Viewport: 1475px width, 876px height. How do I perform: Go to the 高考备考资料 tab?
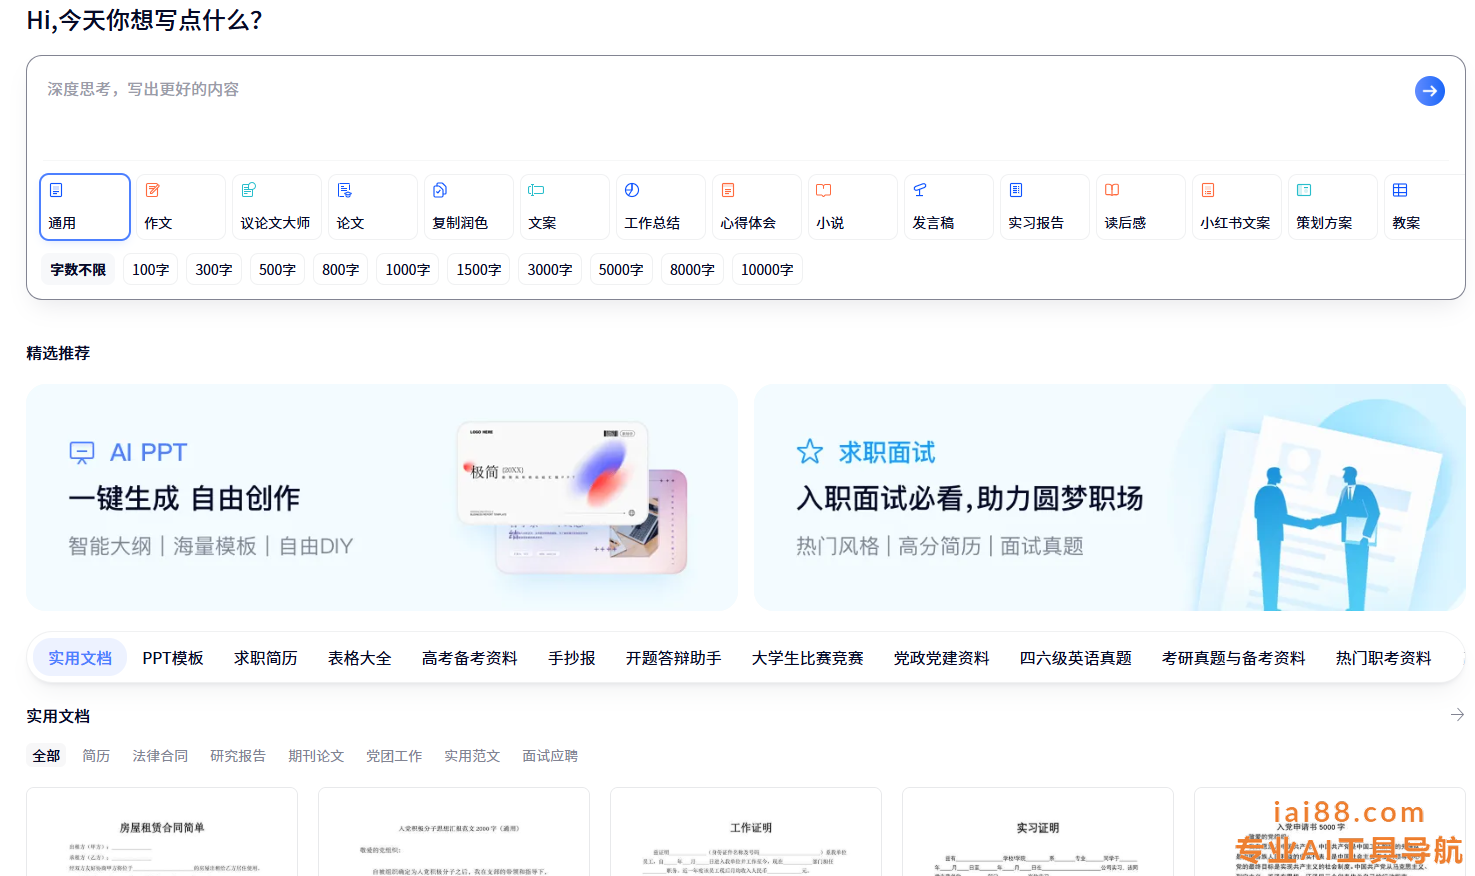(x=470, y=658)
